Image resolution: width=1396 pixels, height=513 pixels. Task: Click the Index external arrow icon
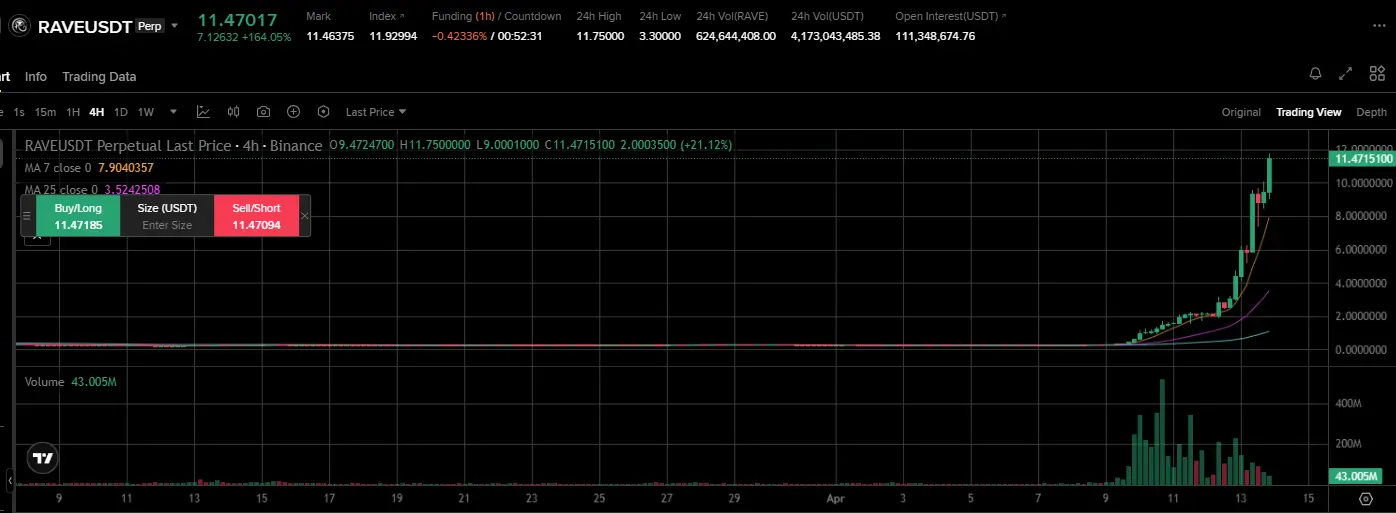(402, 16)
